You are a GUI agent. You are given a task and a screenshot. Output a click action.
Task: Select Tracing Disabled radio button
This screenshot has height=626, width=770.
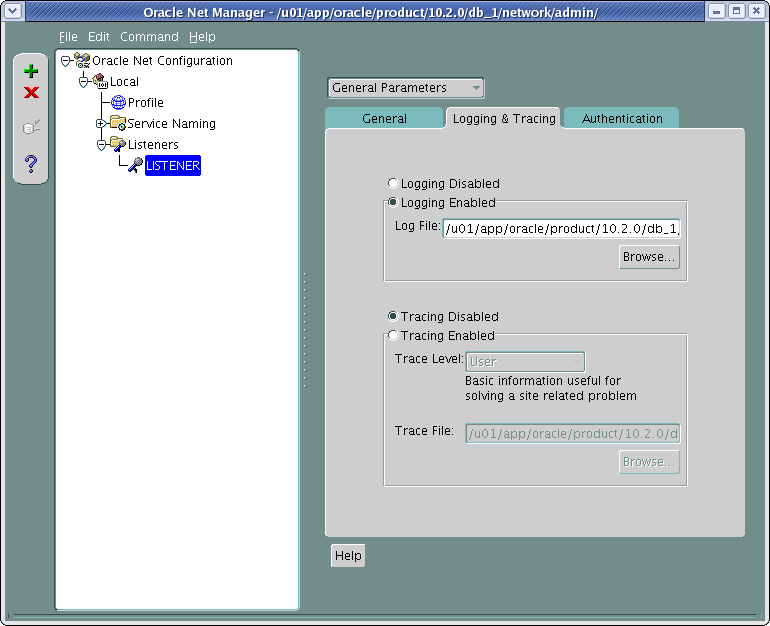pos(392,316)
